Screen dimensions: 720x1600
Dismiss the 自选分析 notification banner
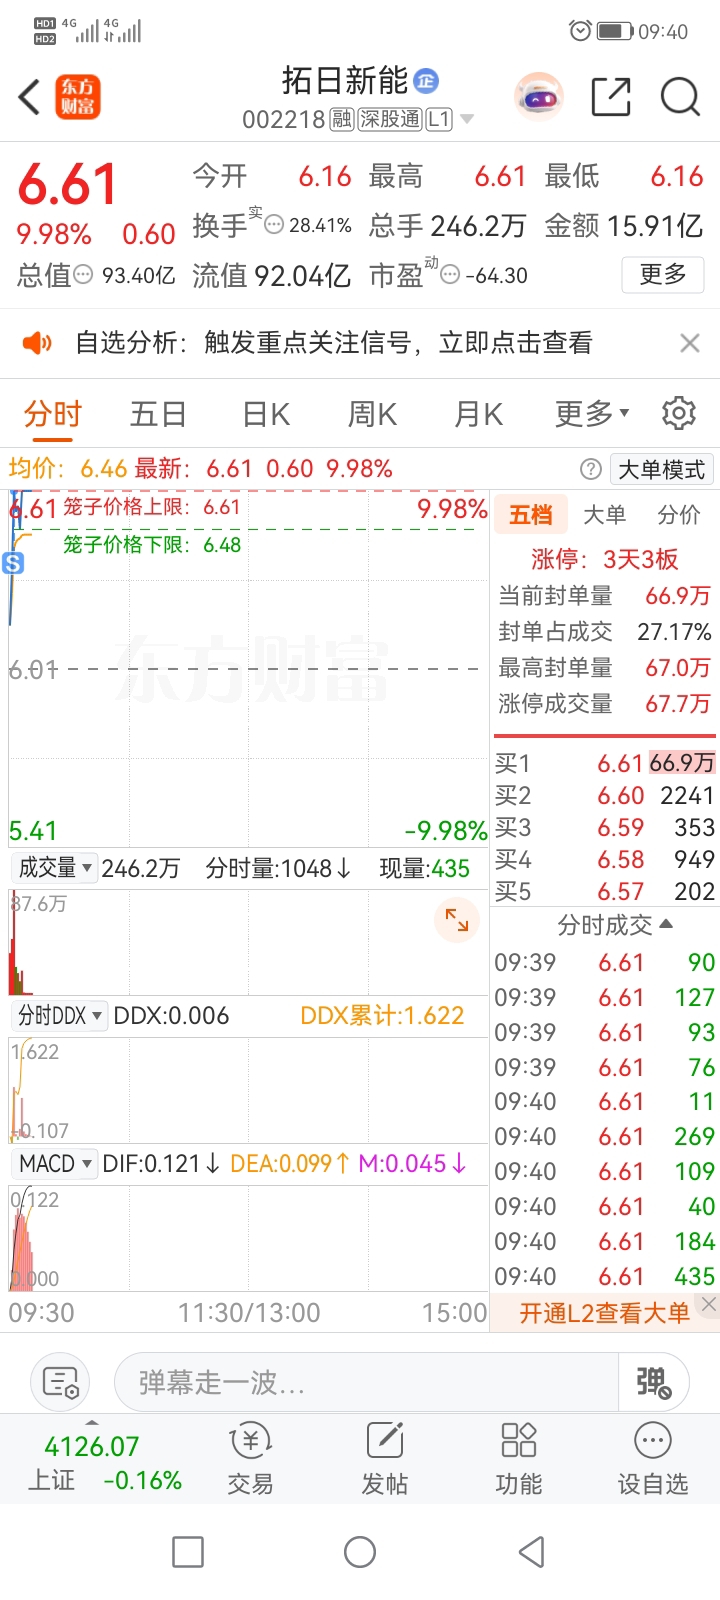[x=689, y=343]
